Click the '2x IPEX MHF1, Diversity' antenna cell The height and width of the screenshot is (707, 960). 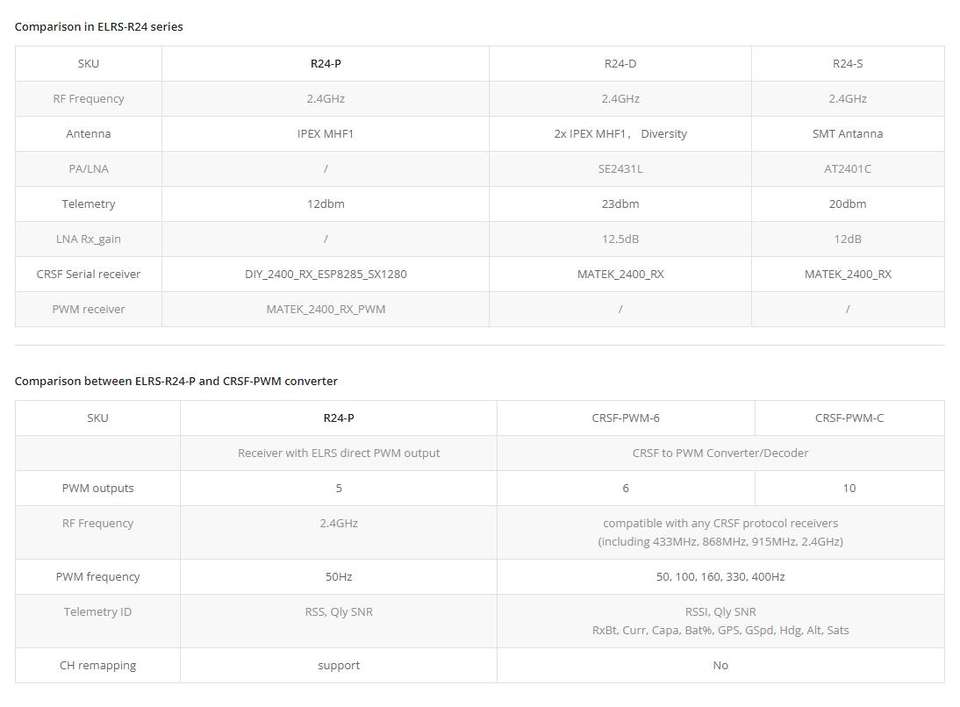tap(620, 134)
